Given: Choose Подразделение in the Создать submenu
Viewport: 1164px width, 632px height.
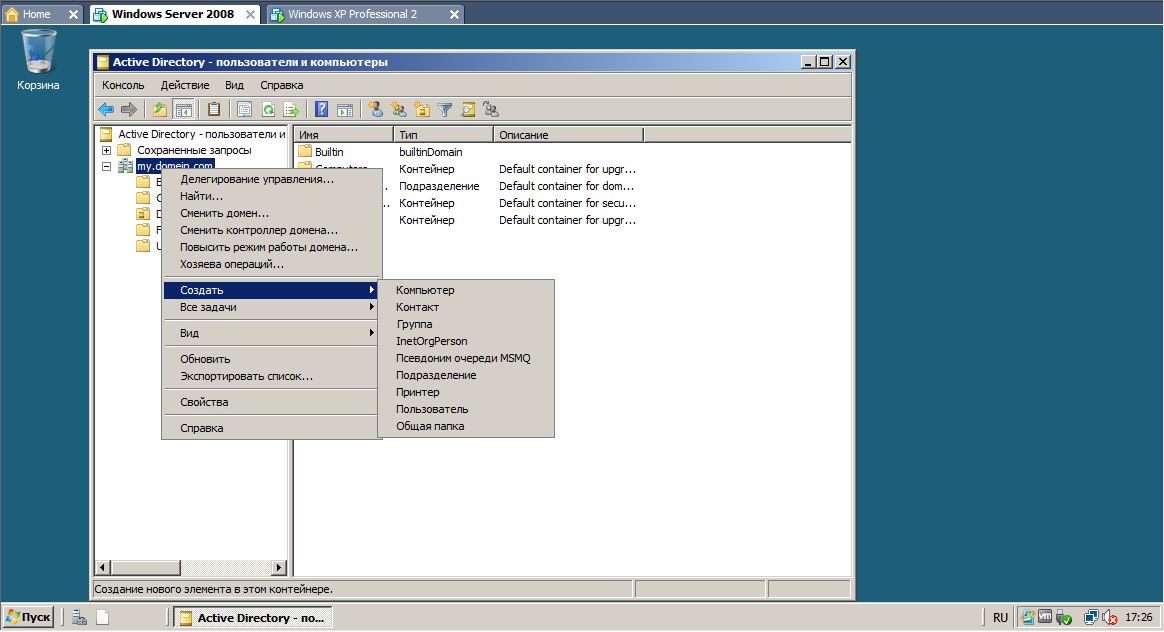Looking at the screenshot, I should click(x=466, y=376).
